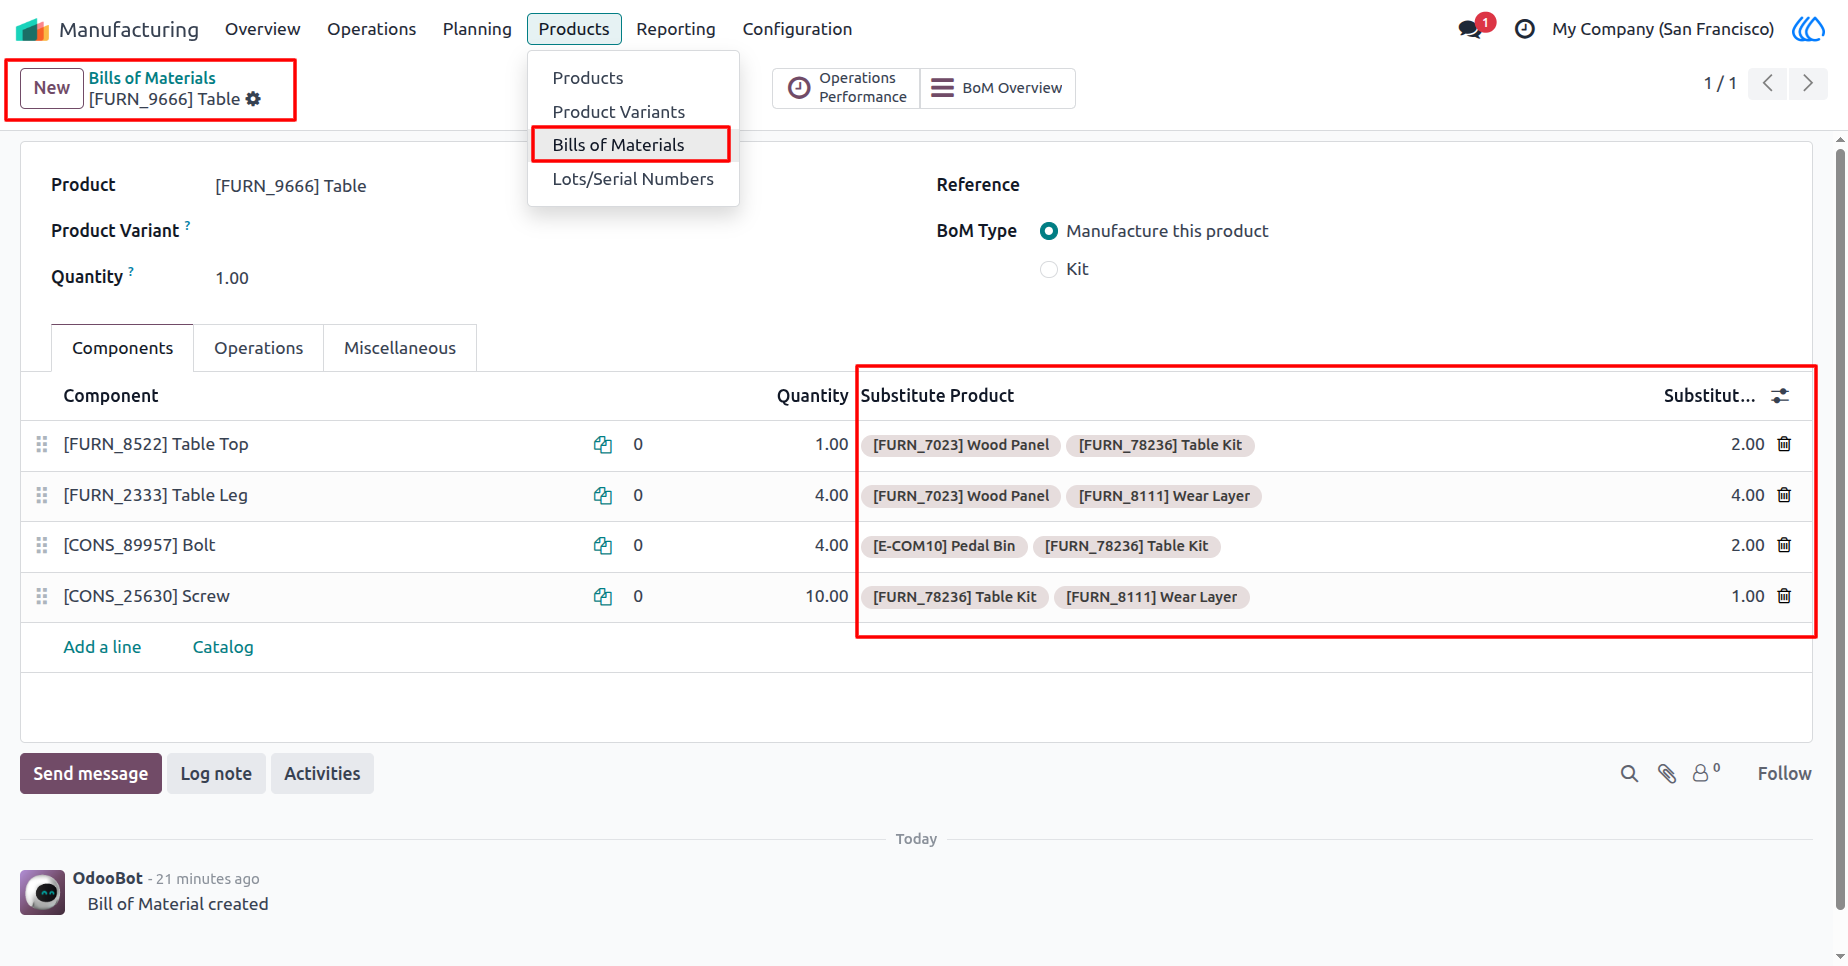Show followers icon with count 0
This screenshot has width=1848, height=966.
(1706, 772)
